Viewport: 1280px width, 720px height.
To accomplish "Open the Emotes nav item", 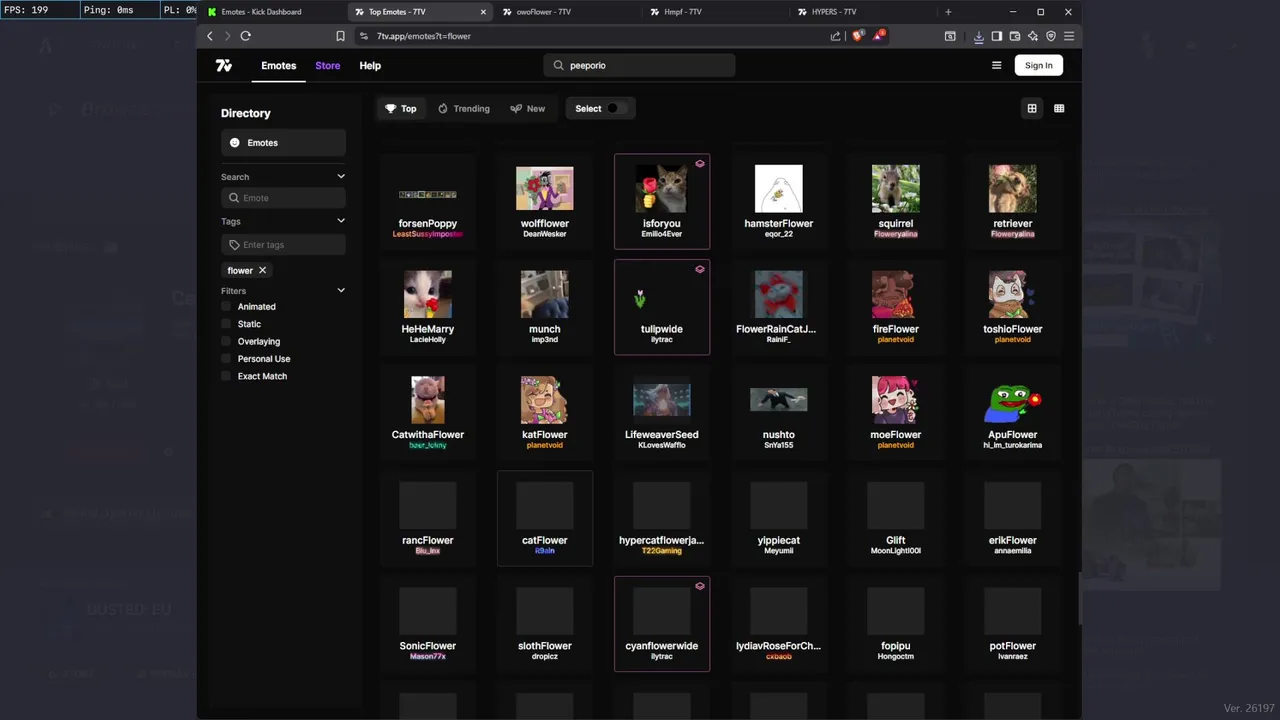I will (279, 65).
